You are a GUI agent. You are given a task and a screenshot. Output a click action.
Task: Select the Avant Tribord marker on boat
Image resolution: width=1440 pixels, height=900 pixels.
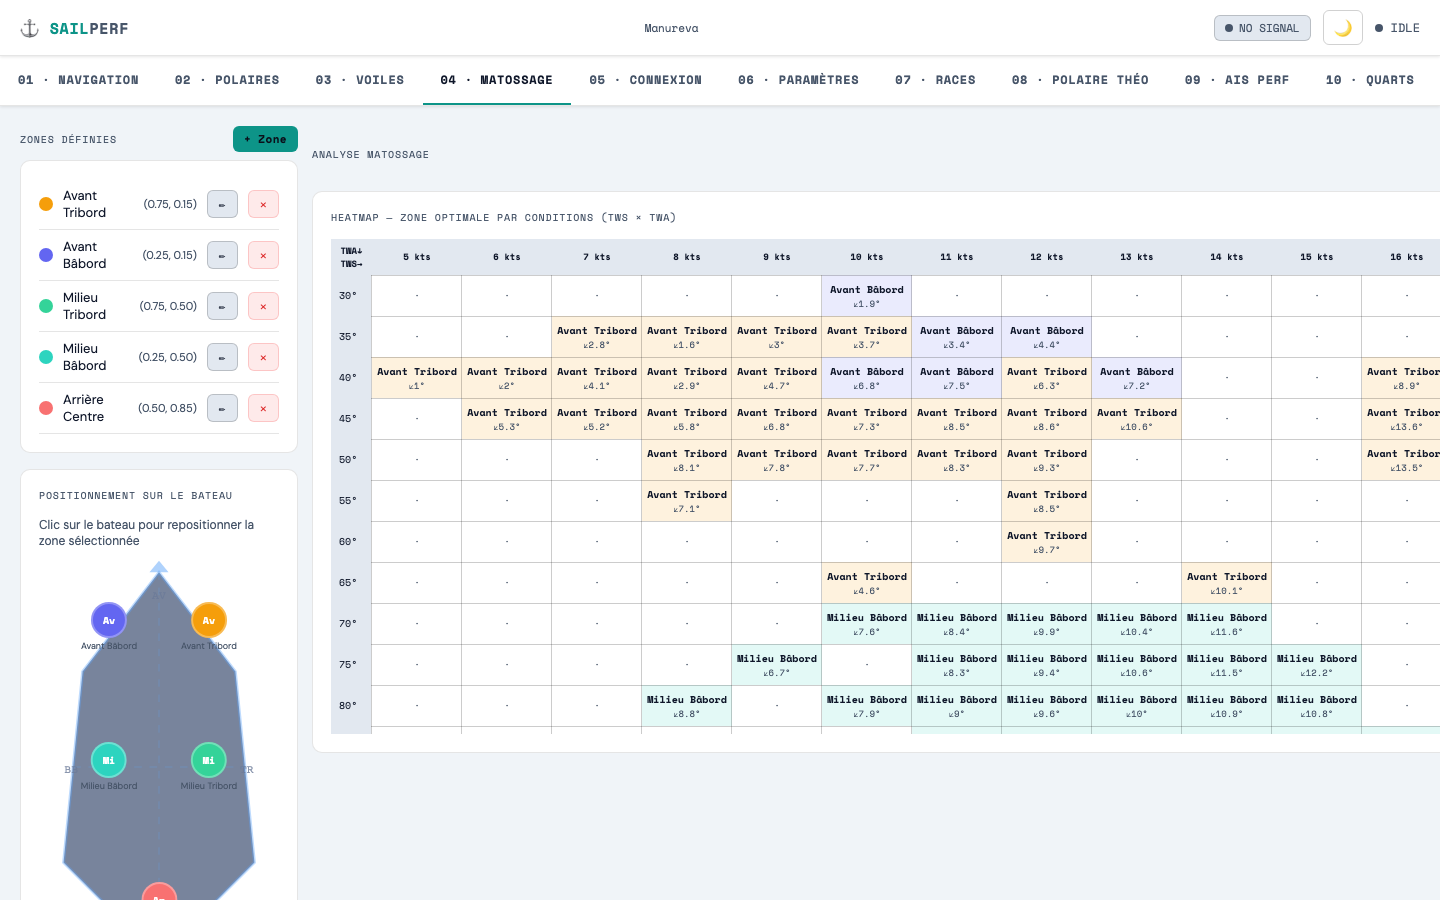tap(209, 620)
